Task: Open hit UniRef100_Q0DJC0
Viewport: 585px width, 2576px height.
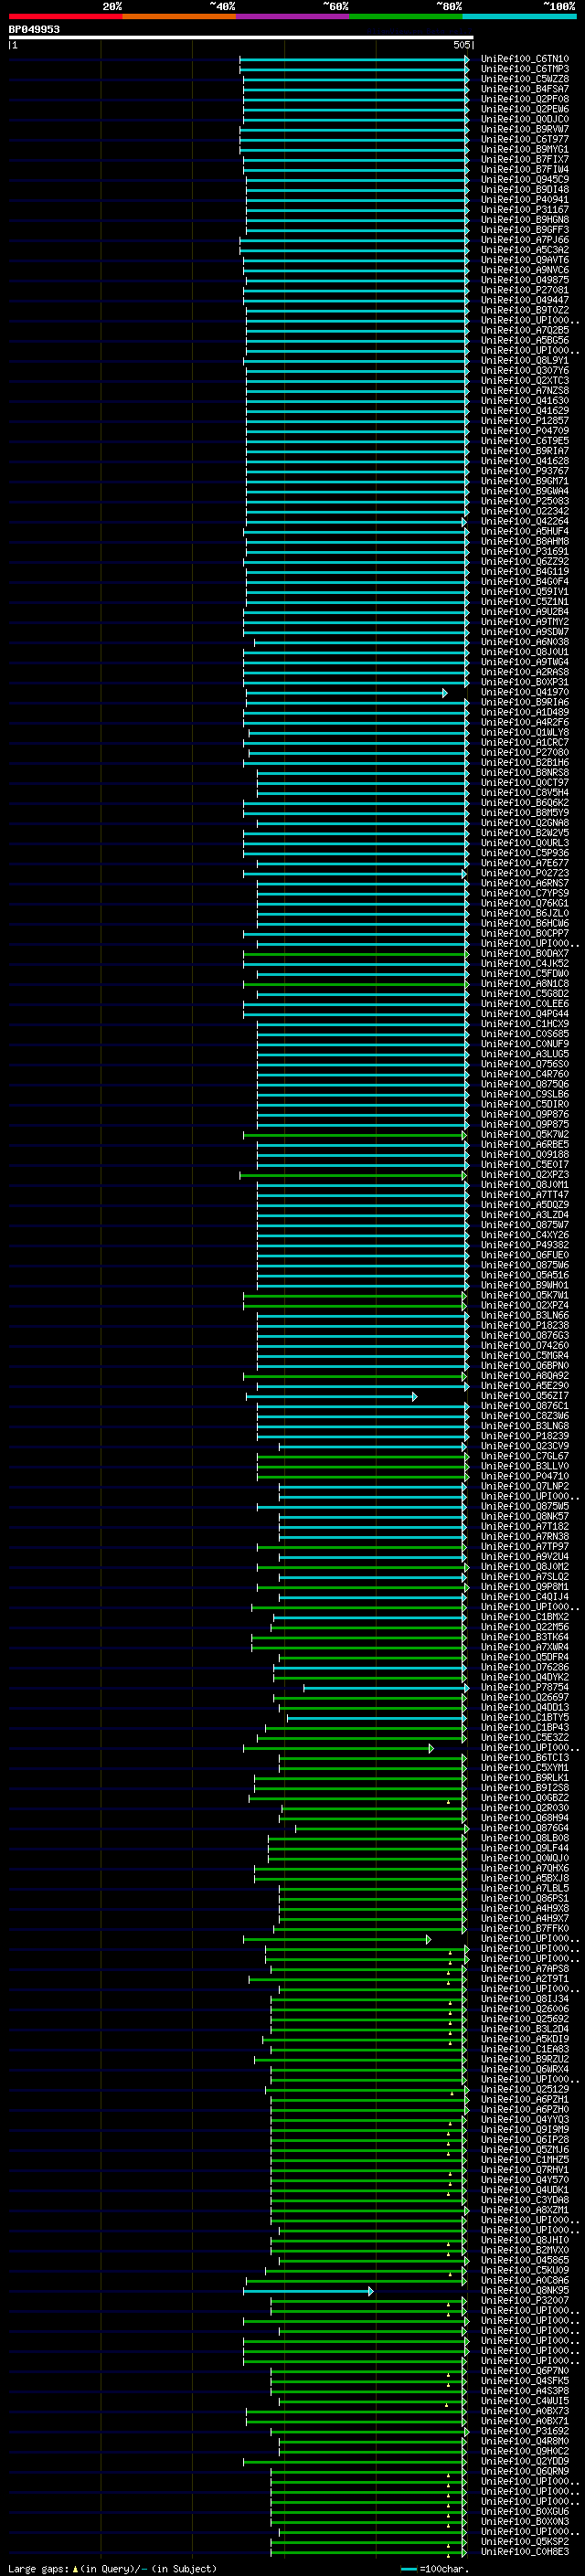Action: [524, 119]
